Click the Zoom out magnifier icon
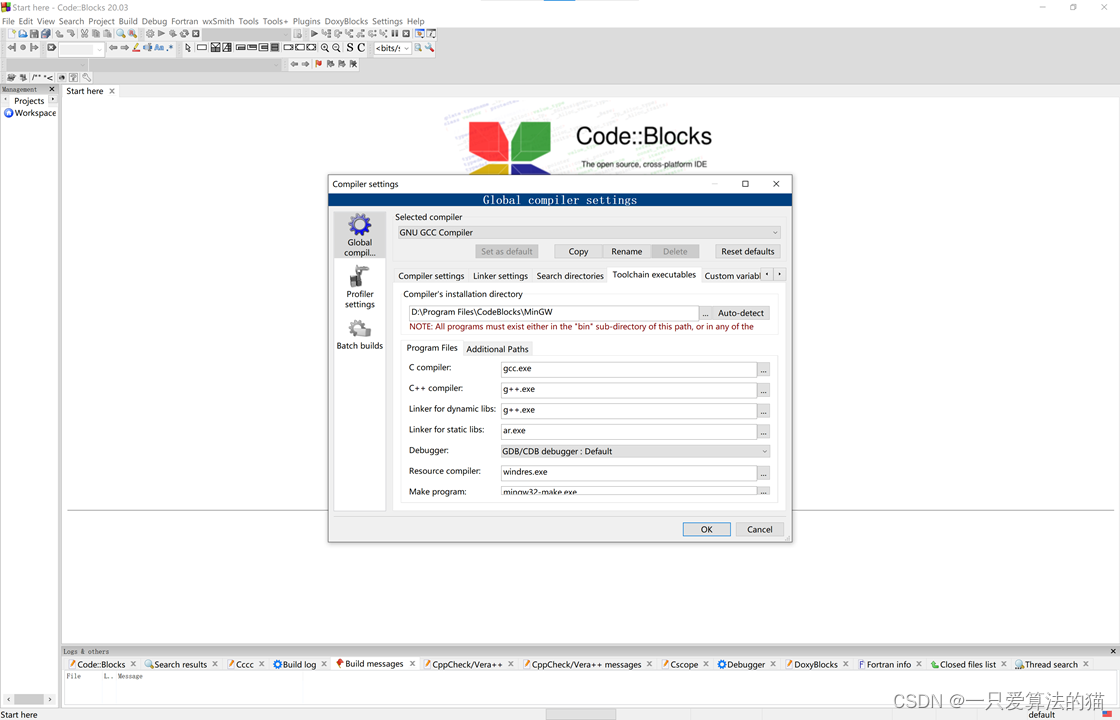The image size is (1120, 720). tap(336, 48)
